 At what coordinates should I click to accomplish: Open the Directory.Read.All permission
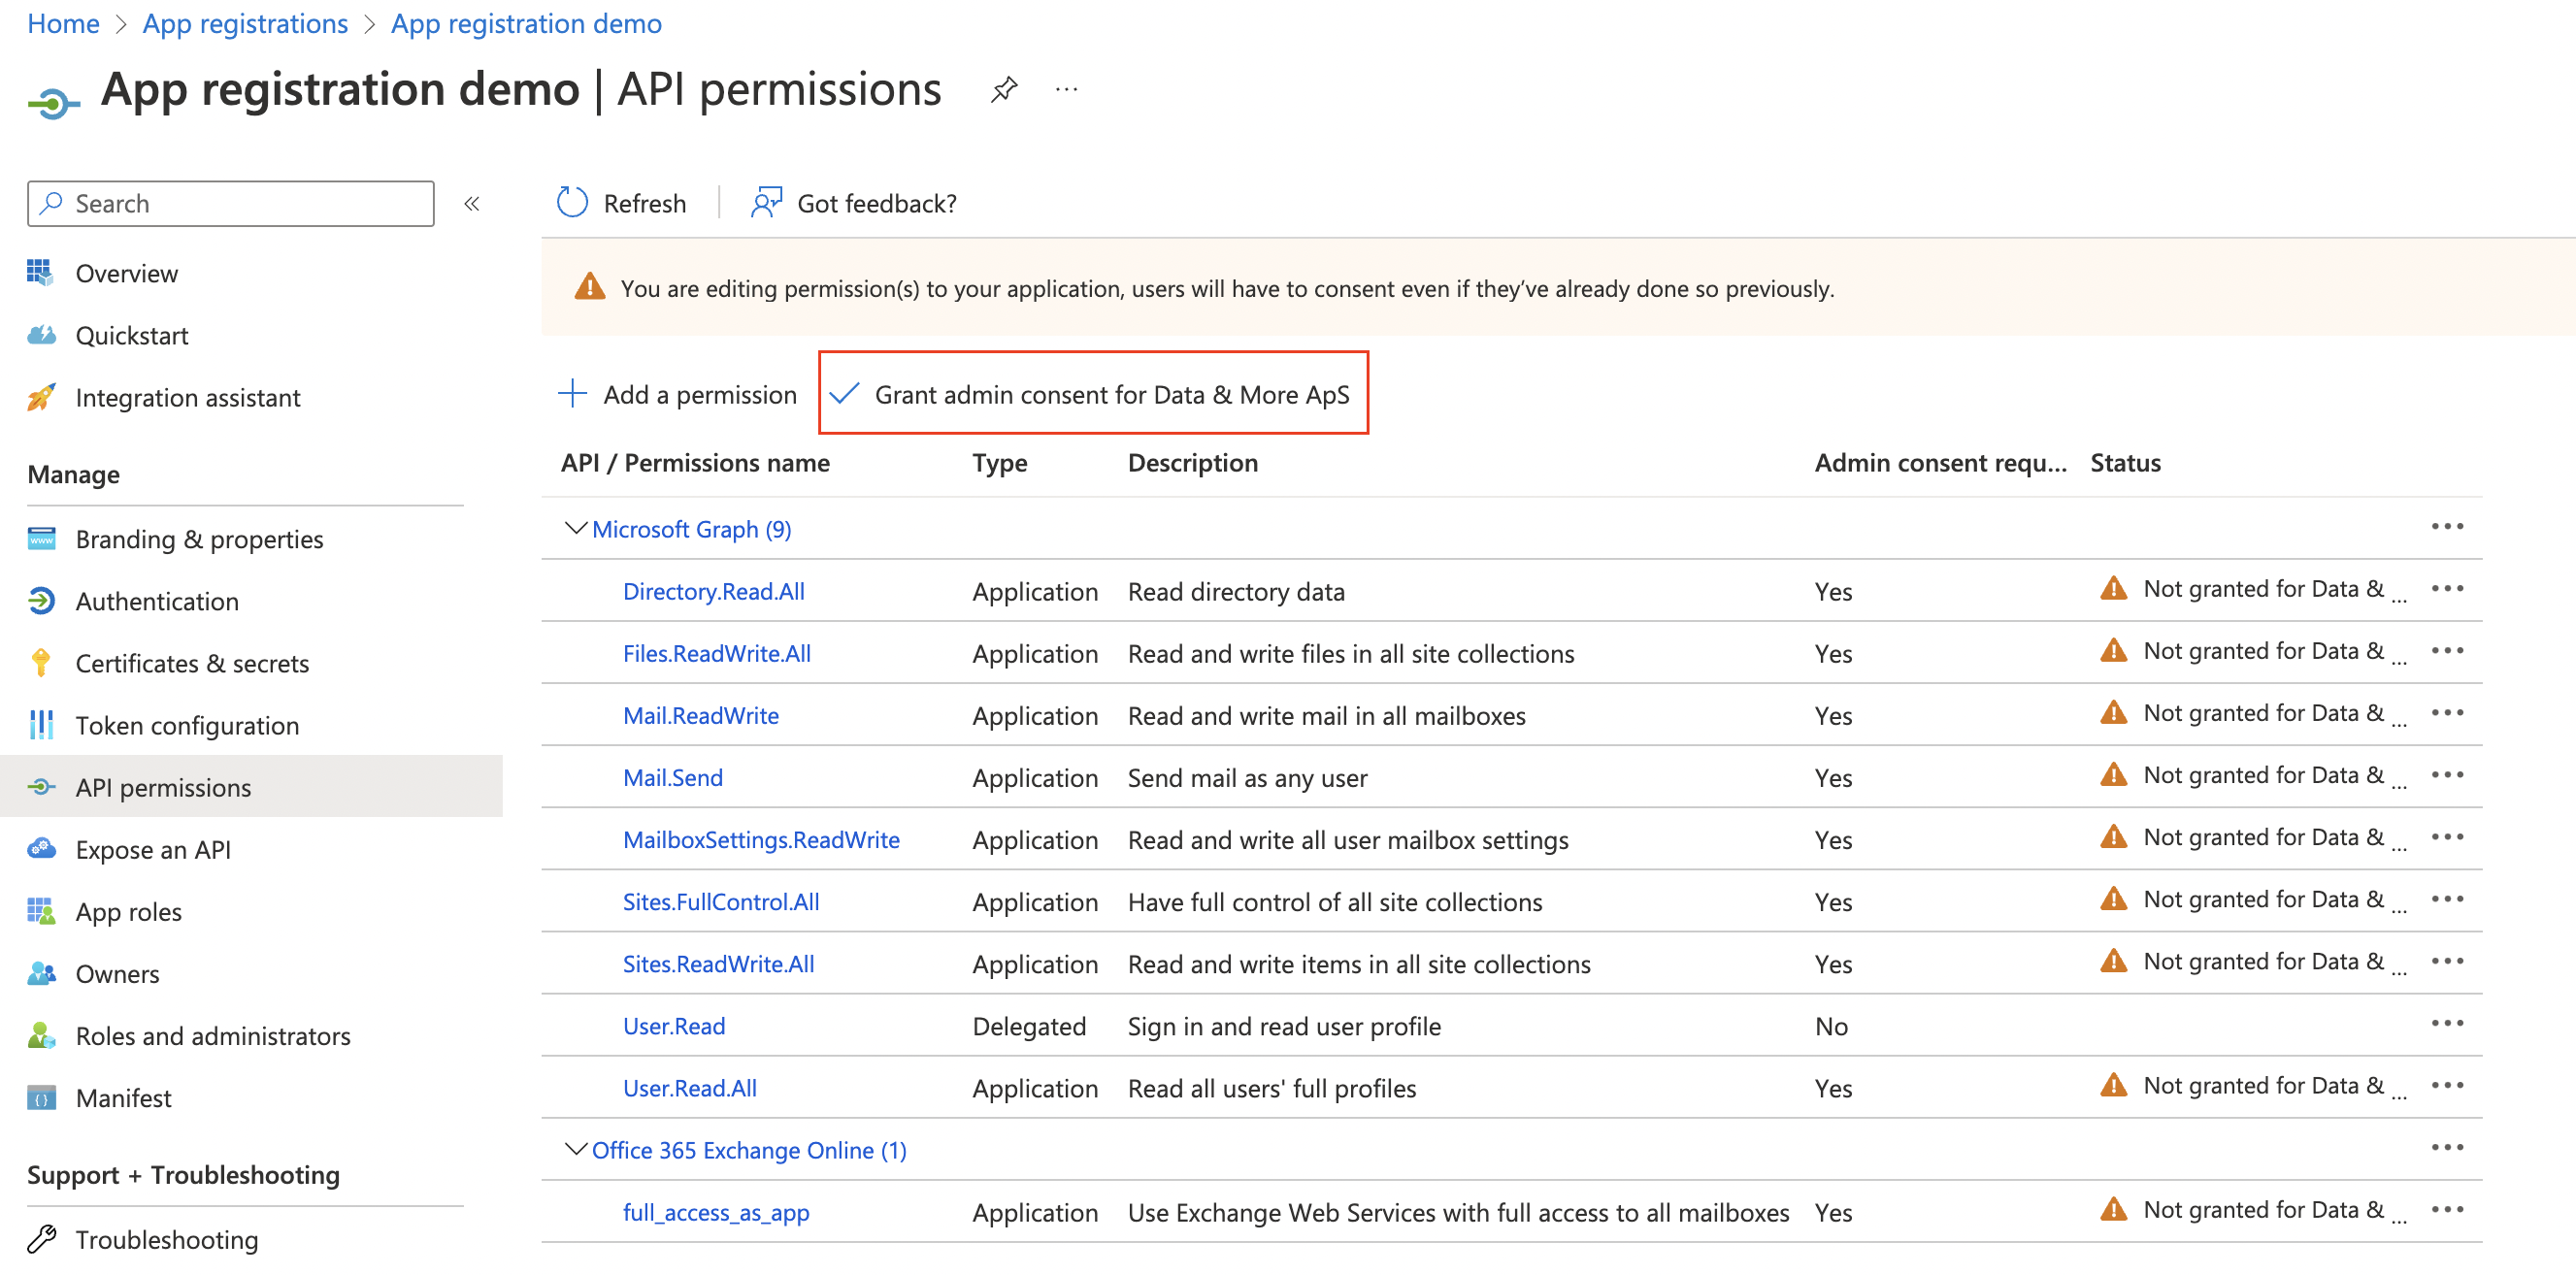(x=713, y=591)
